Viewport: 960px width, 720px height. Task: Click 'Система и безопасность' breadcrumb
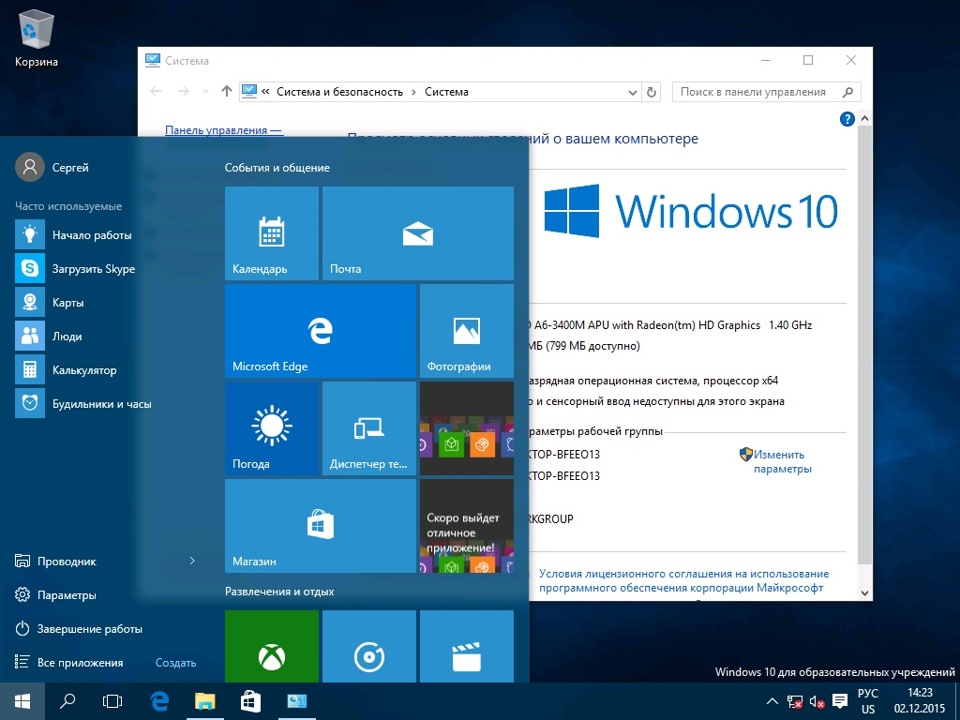(340, 92)
